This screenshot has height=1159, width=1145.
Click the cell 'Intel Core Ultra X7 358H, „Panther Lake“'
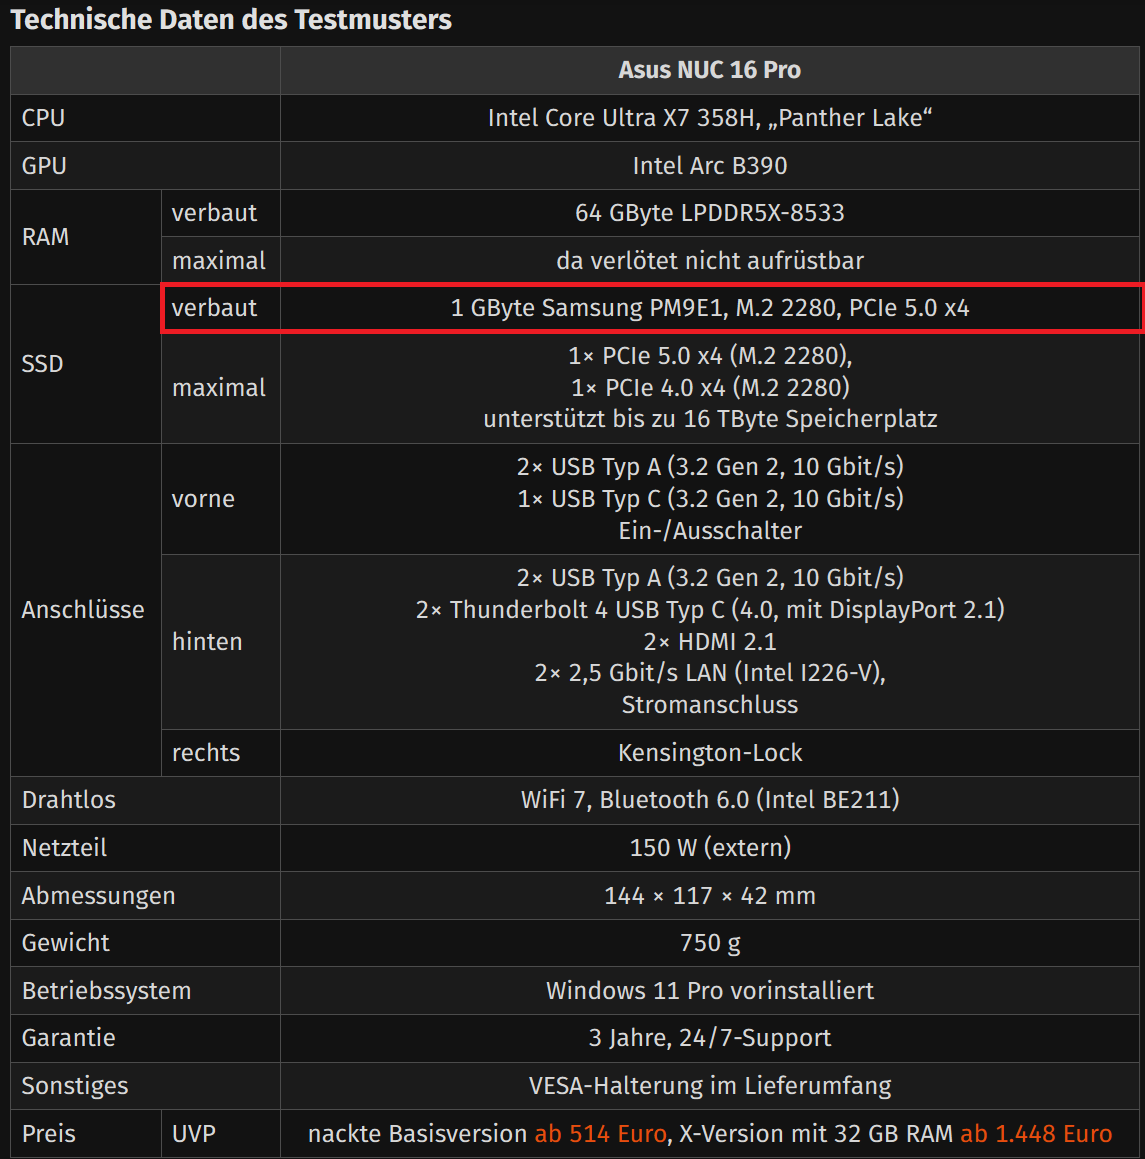tap(710, 118)
